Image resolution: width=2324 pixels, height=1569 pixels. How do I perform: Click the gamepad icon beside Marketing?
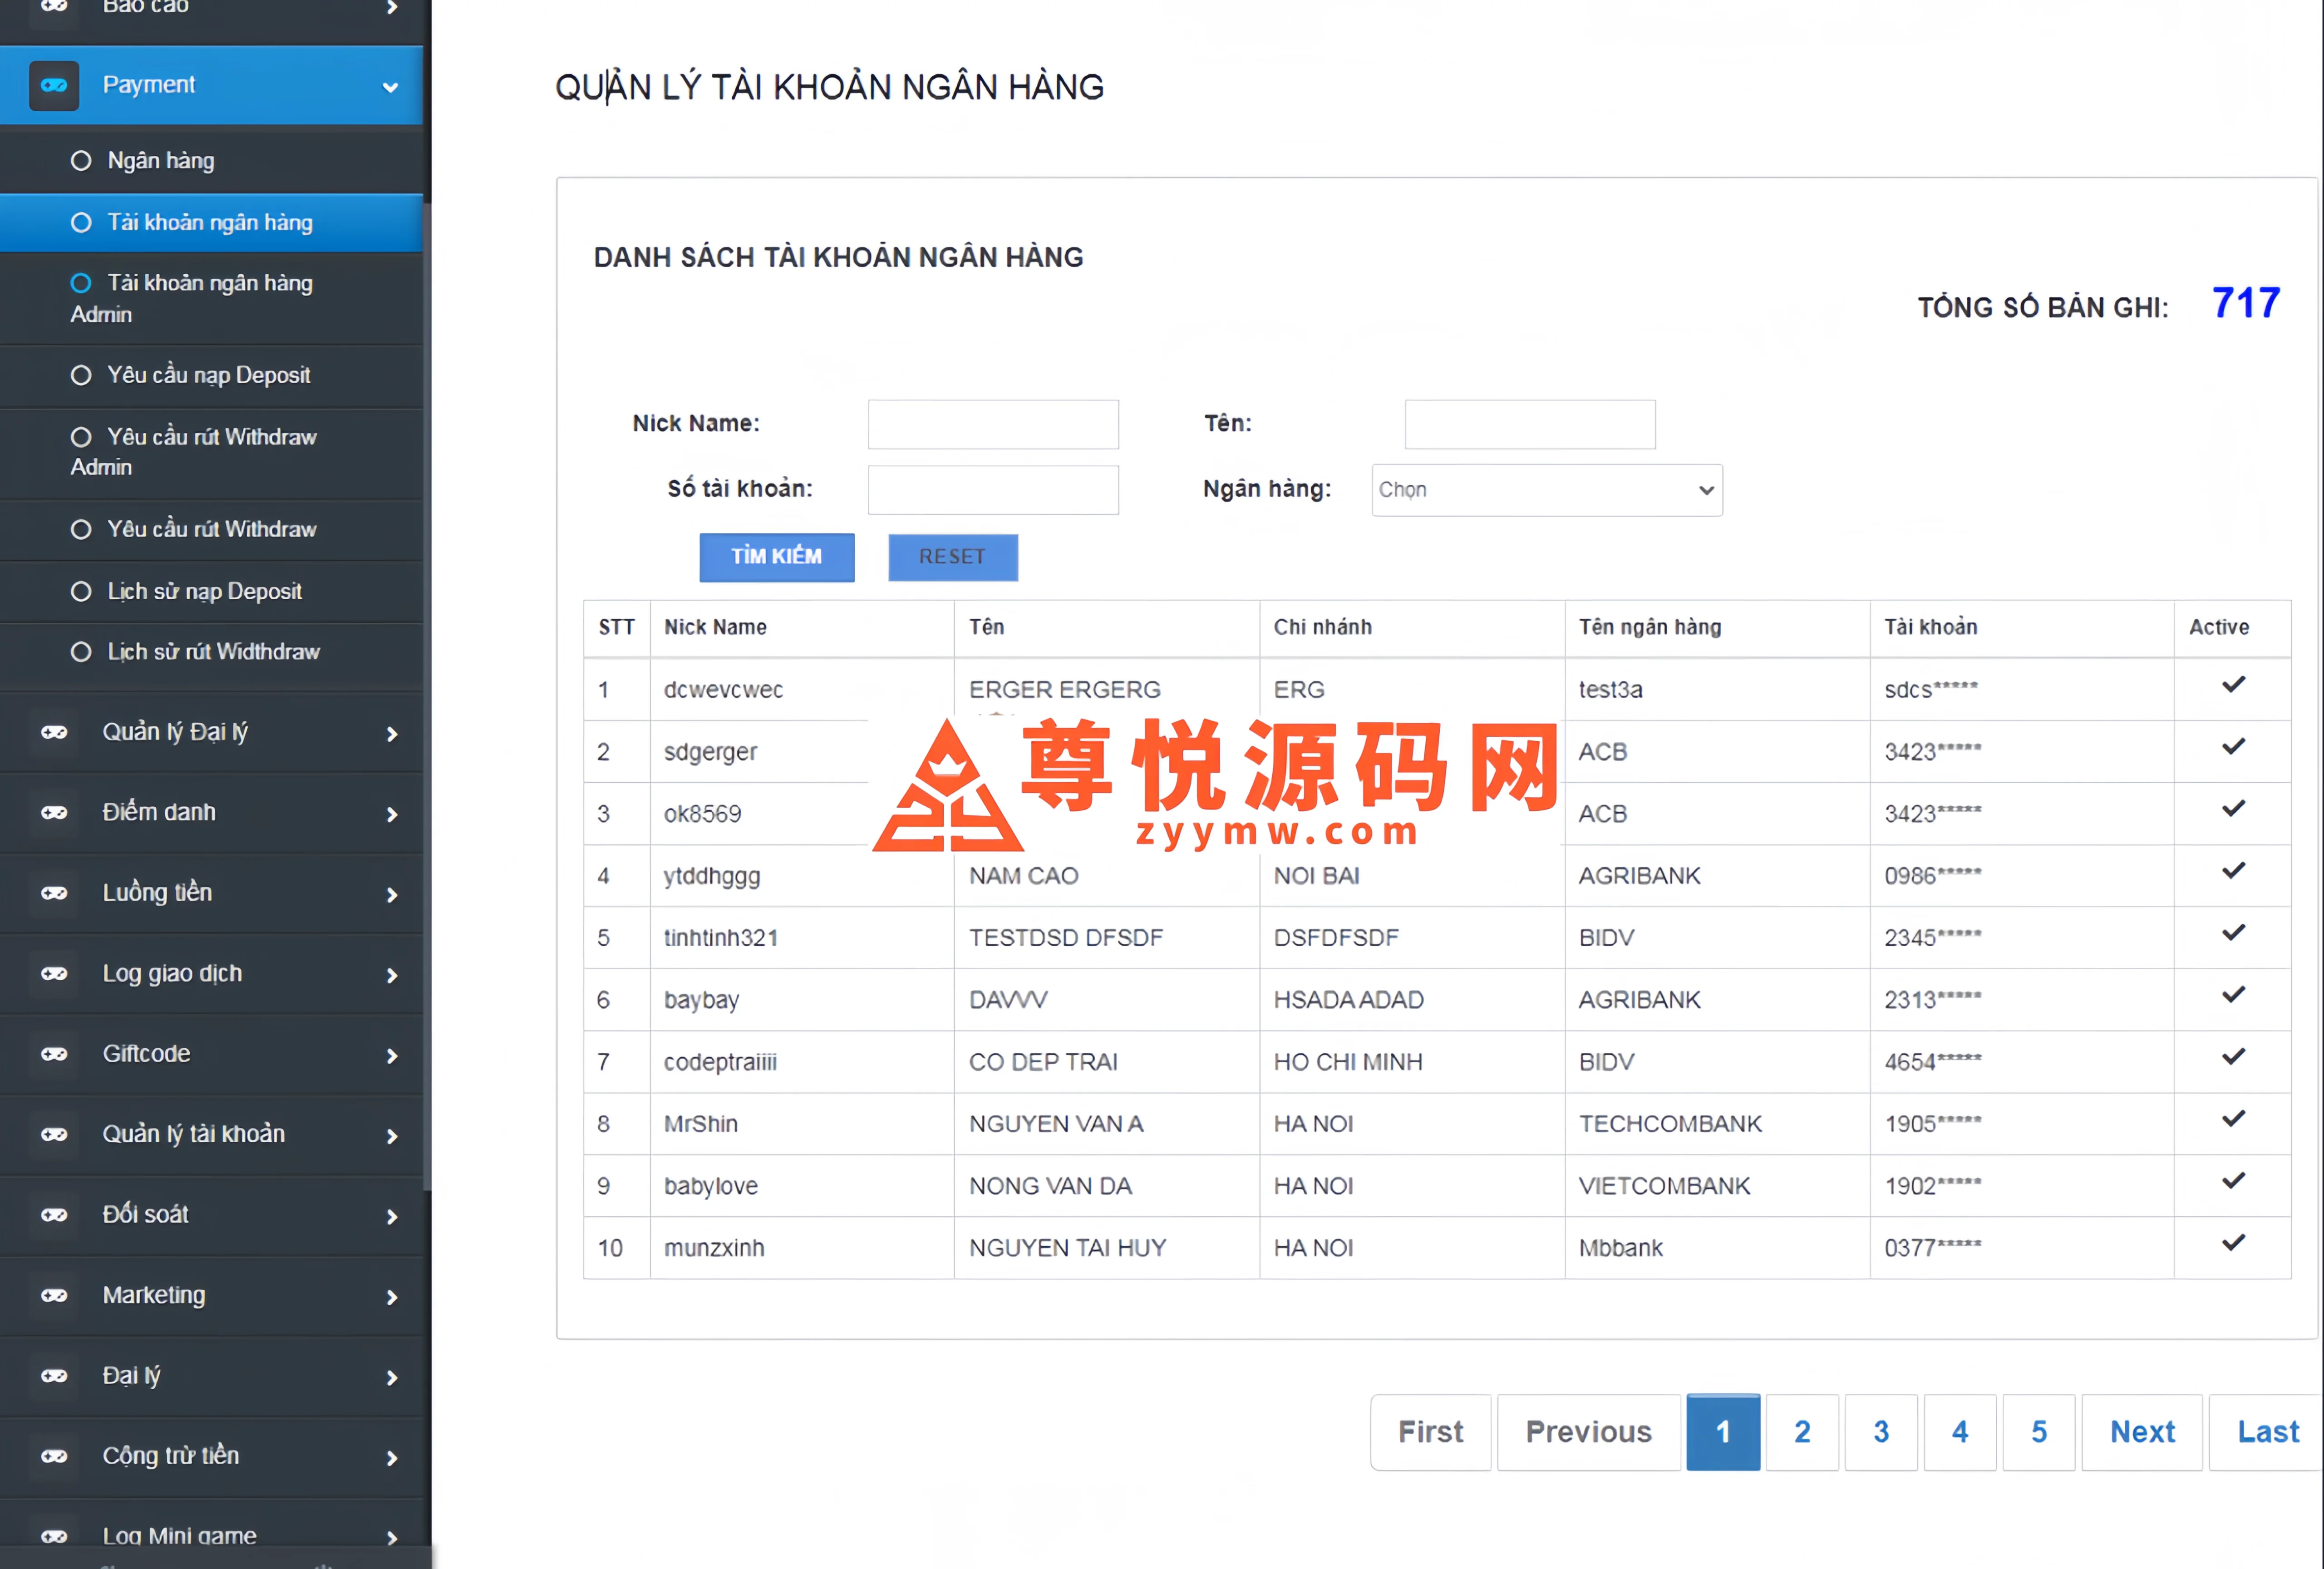(x=54, y=1295)
